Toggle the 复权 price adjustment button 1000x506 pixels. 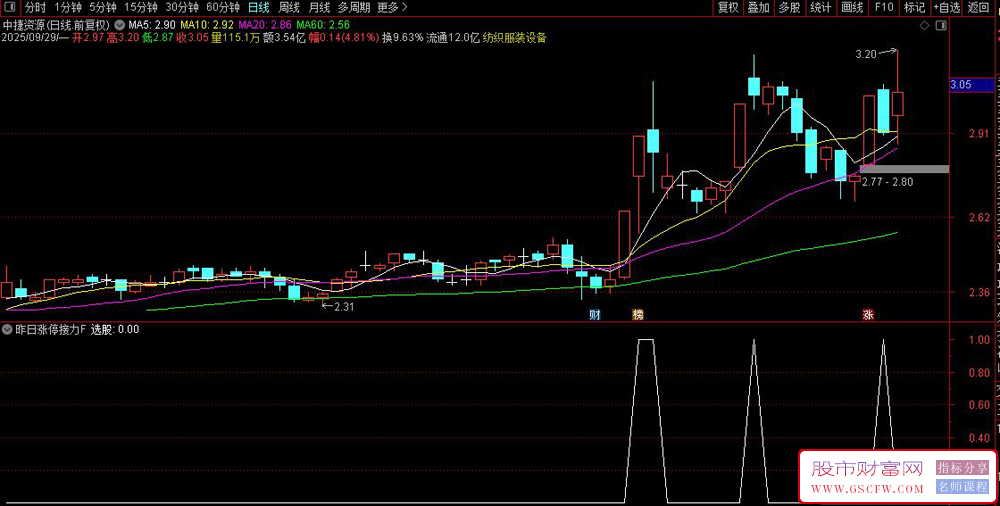click(x=728, y=7)
